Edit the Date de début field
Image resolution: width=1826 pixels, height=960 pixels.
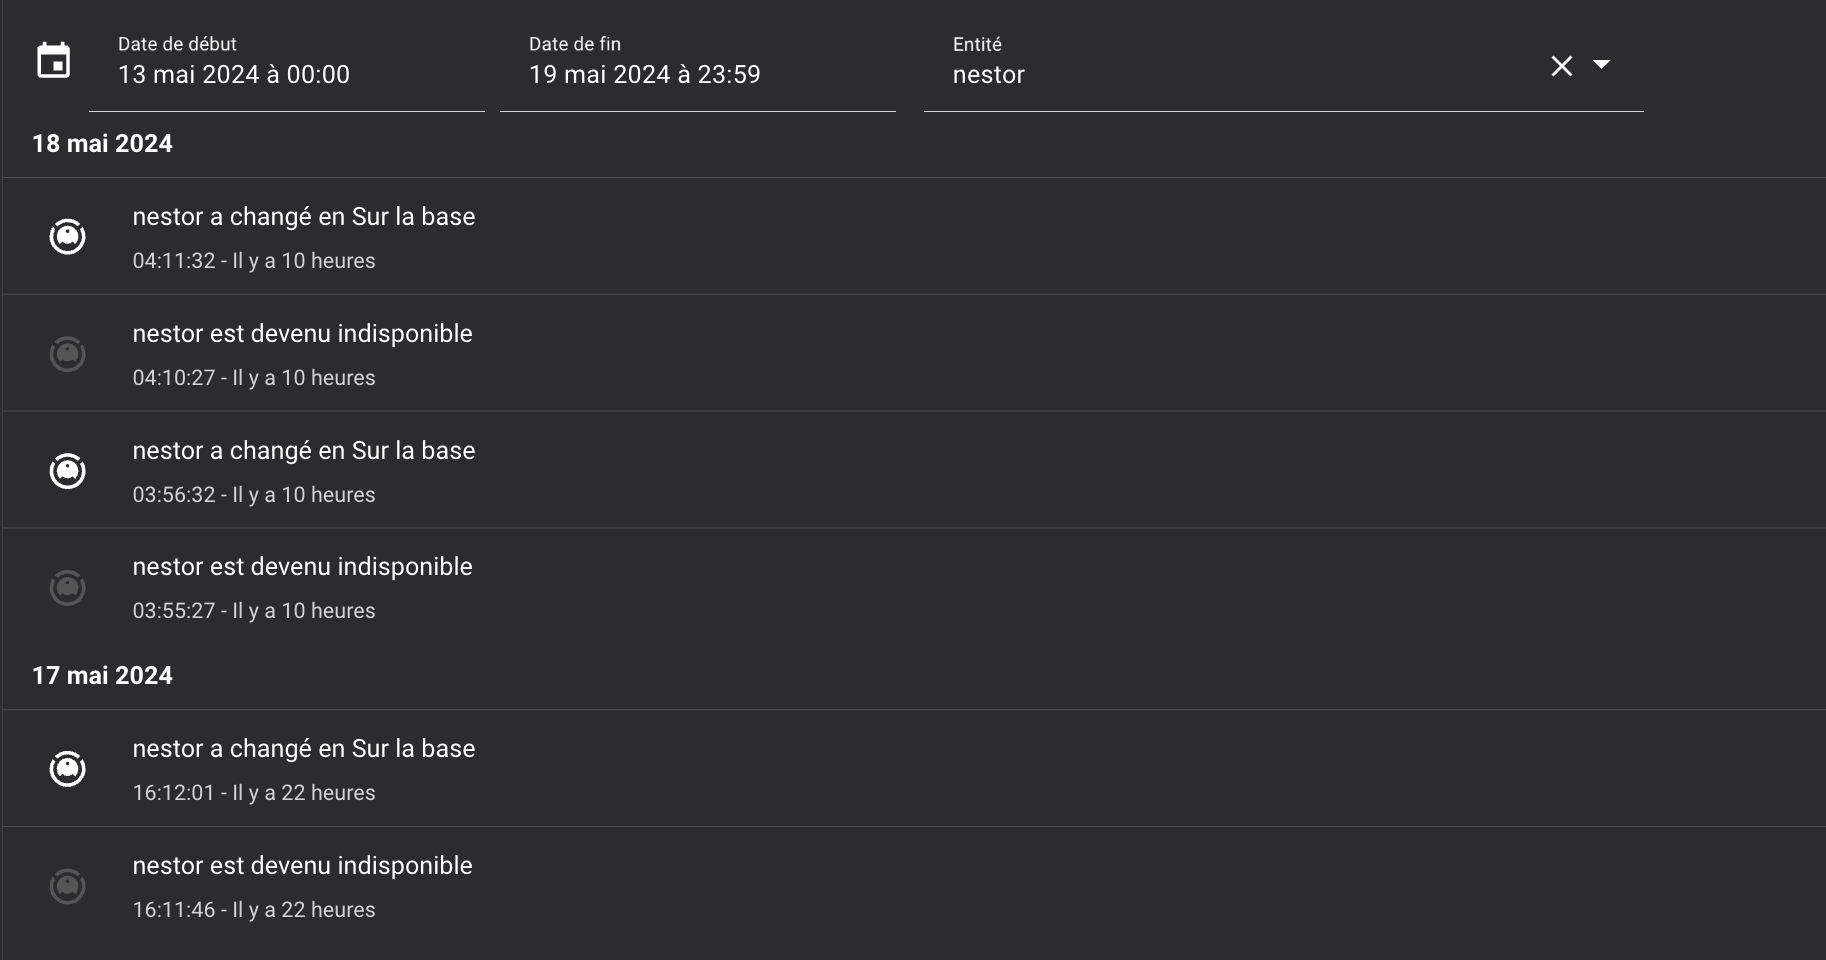(286, 74)
